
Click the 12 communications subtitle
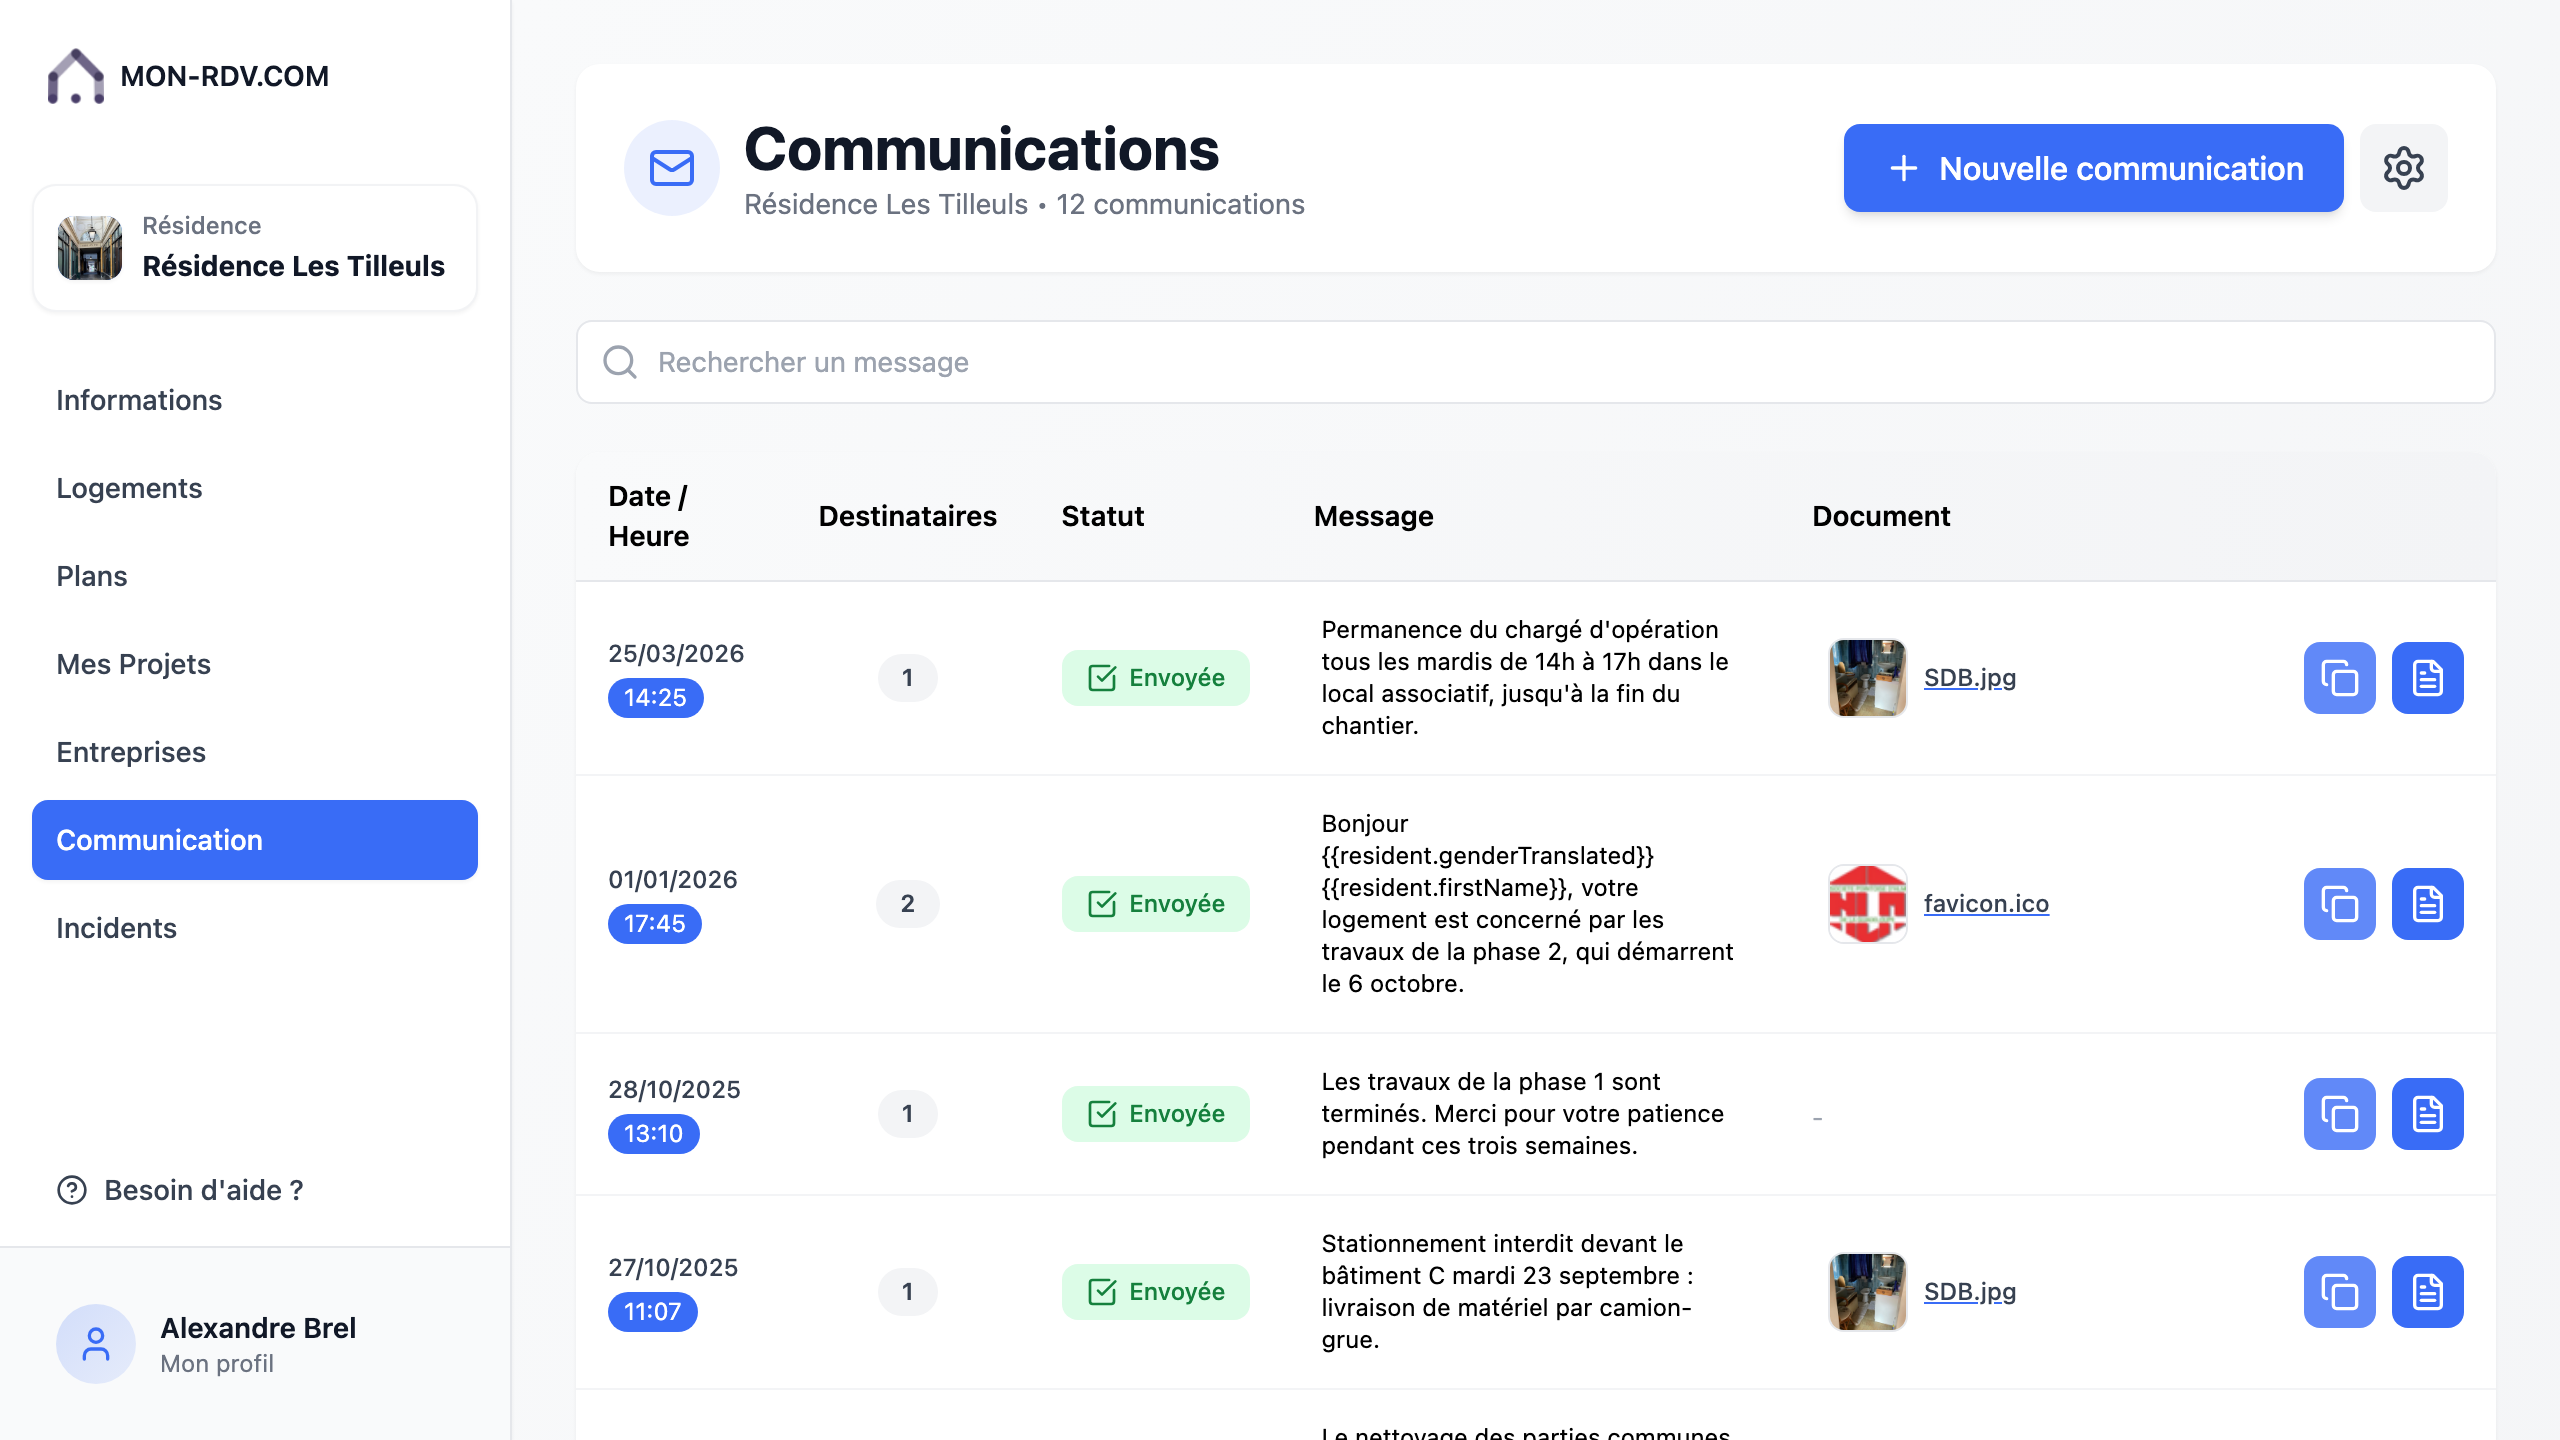tap(1180, 204)
